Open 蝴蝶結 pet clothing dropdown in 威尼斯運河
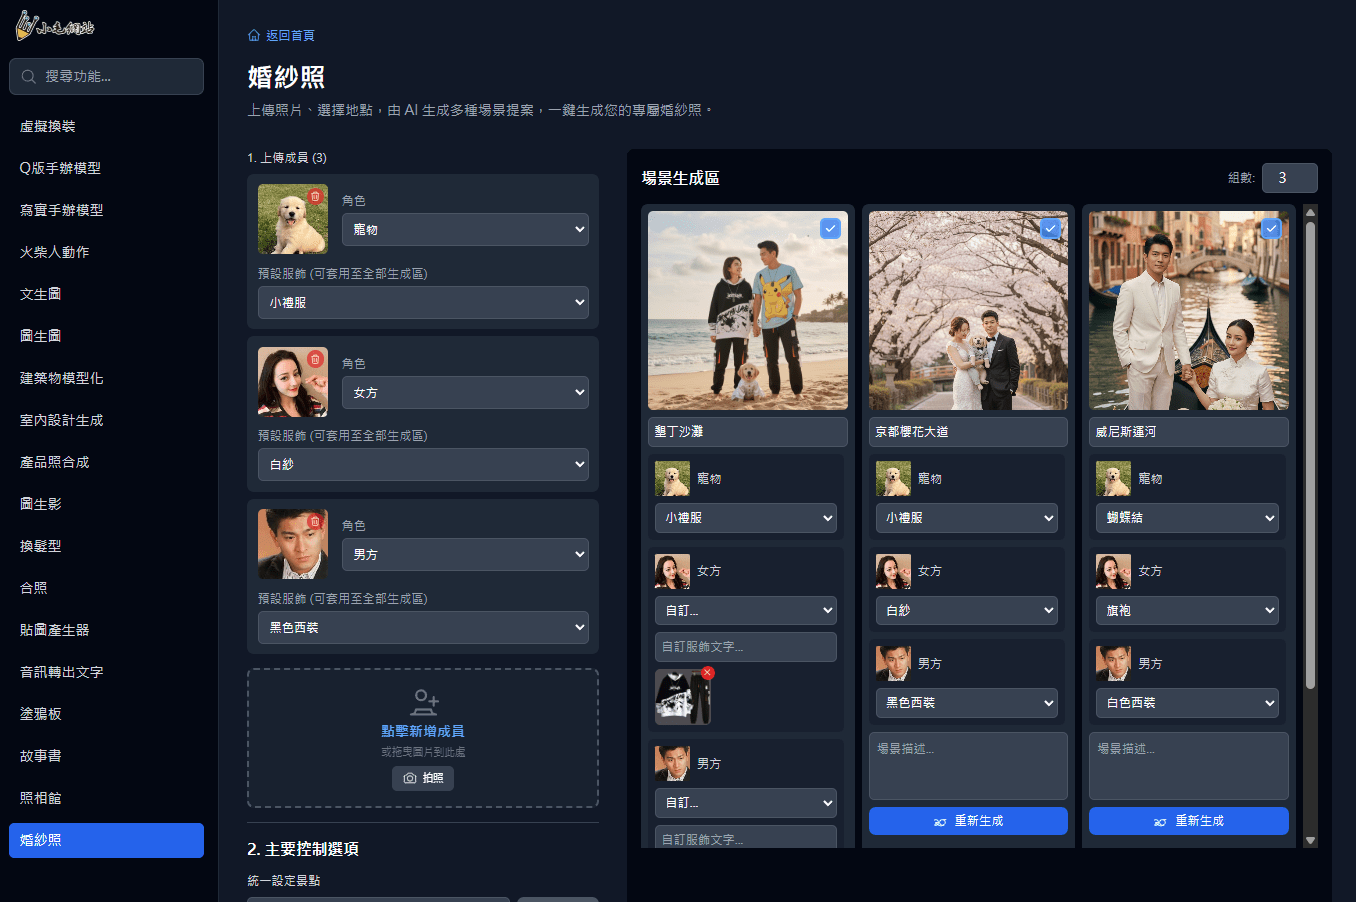The image size is (1356, 902). [x=1187, y=518]
